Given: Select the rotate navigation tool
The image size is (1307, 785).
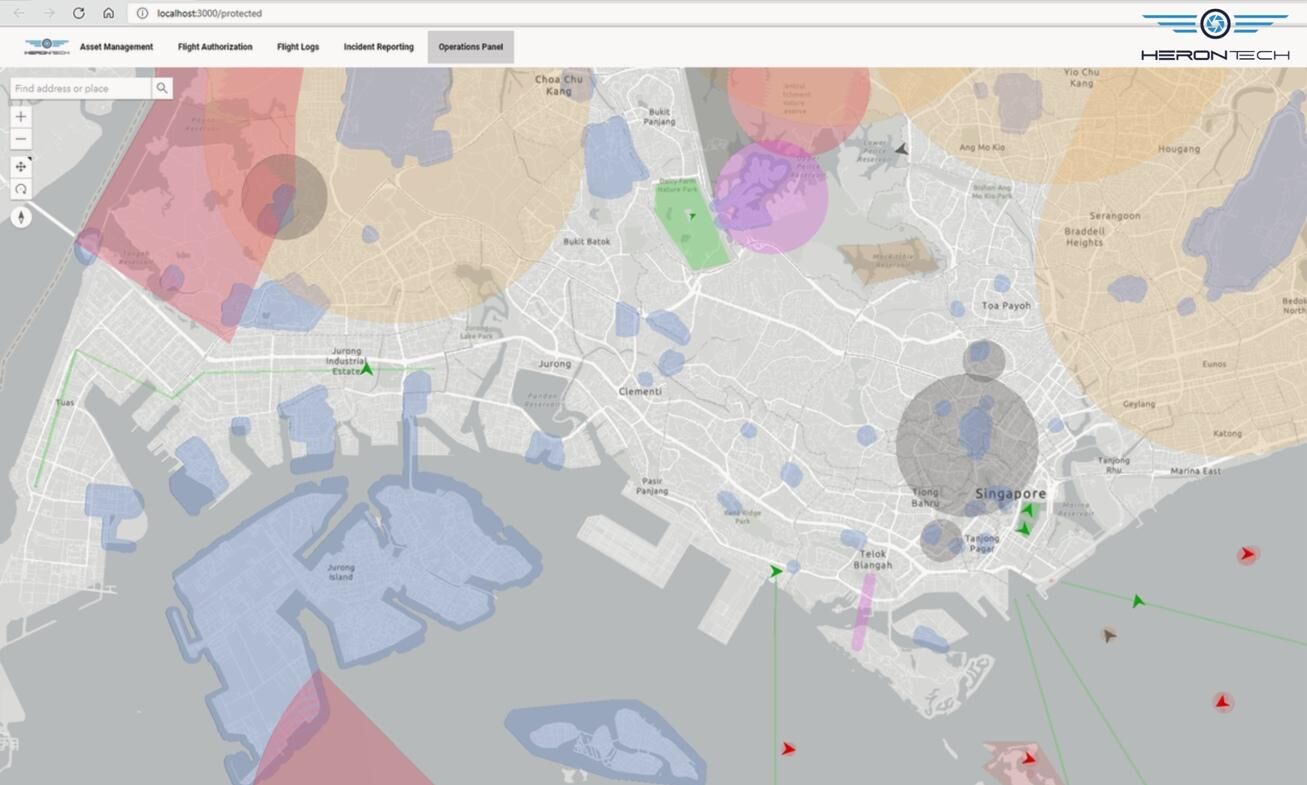Looking at the screenshot, I should click(21, 189).
